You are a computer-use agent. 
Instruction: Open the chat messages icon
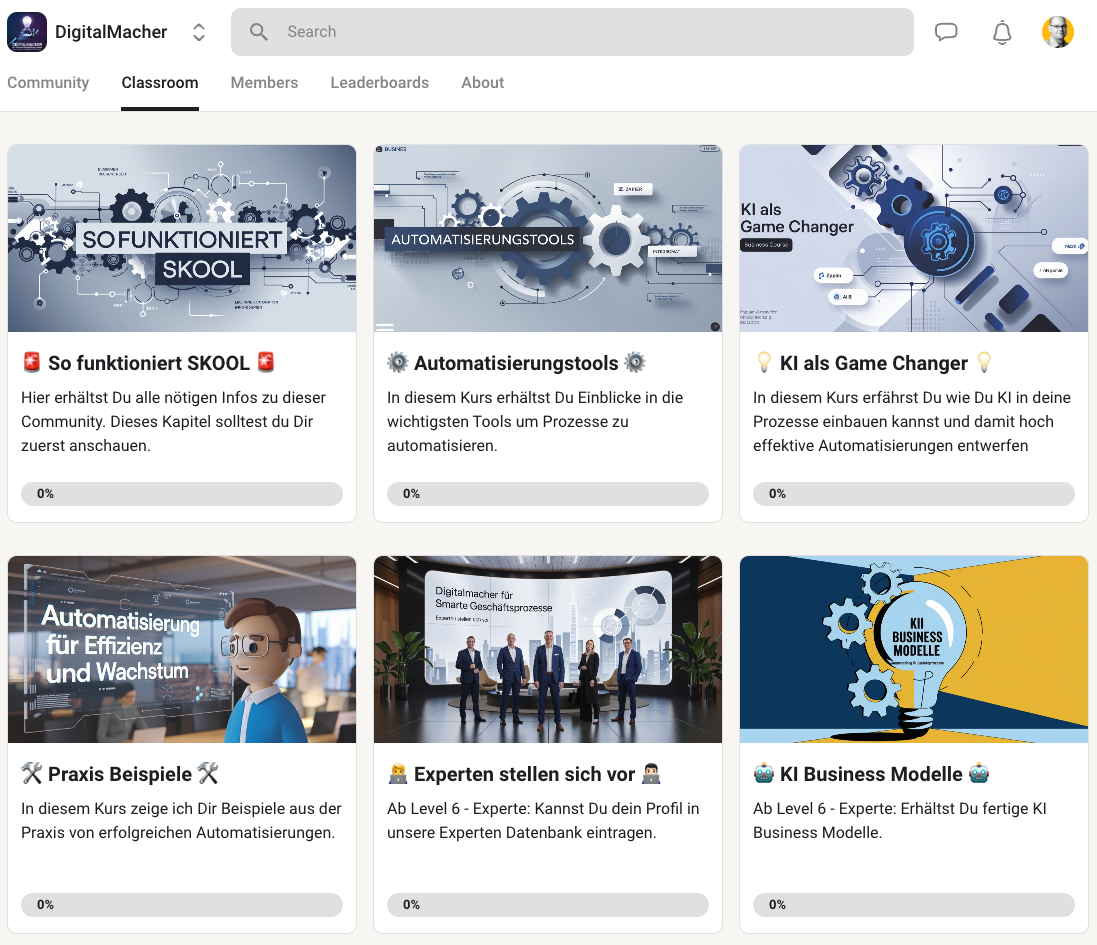click(x=946, y=31)
